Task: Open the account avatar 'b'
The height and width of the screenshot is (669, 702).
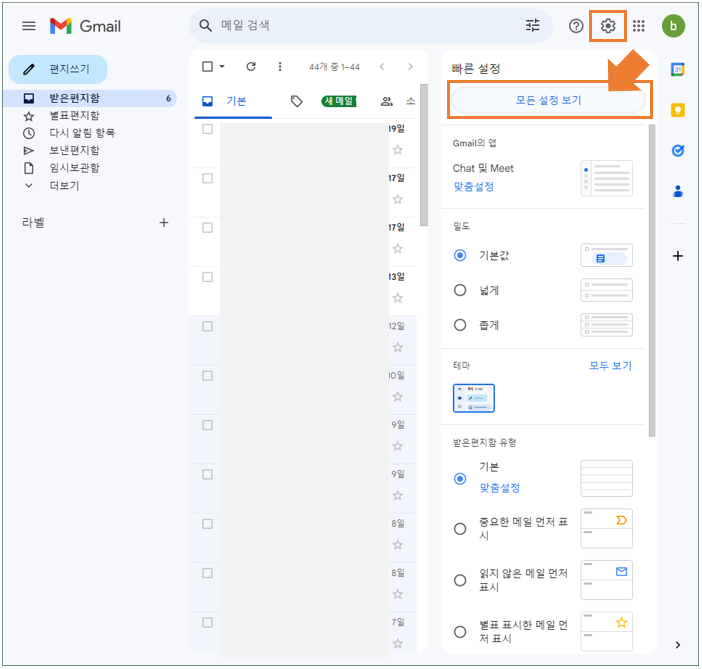Action: tap(673, 26)
